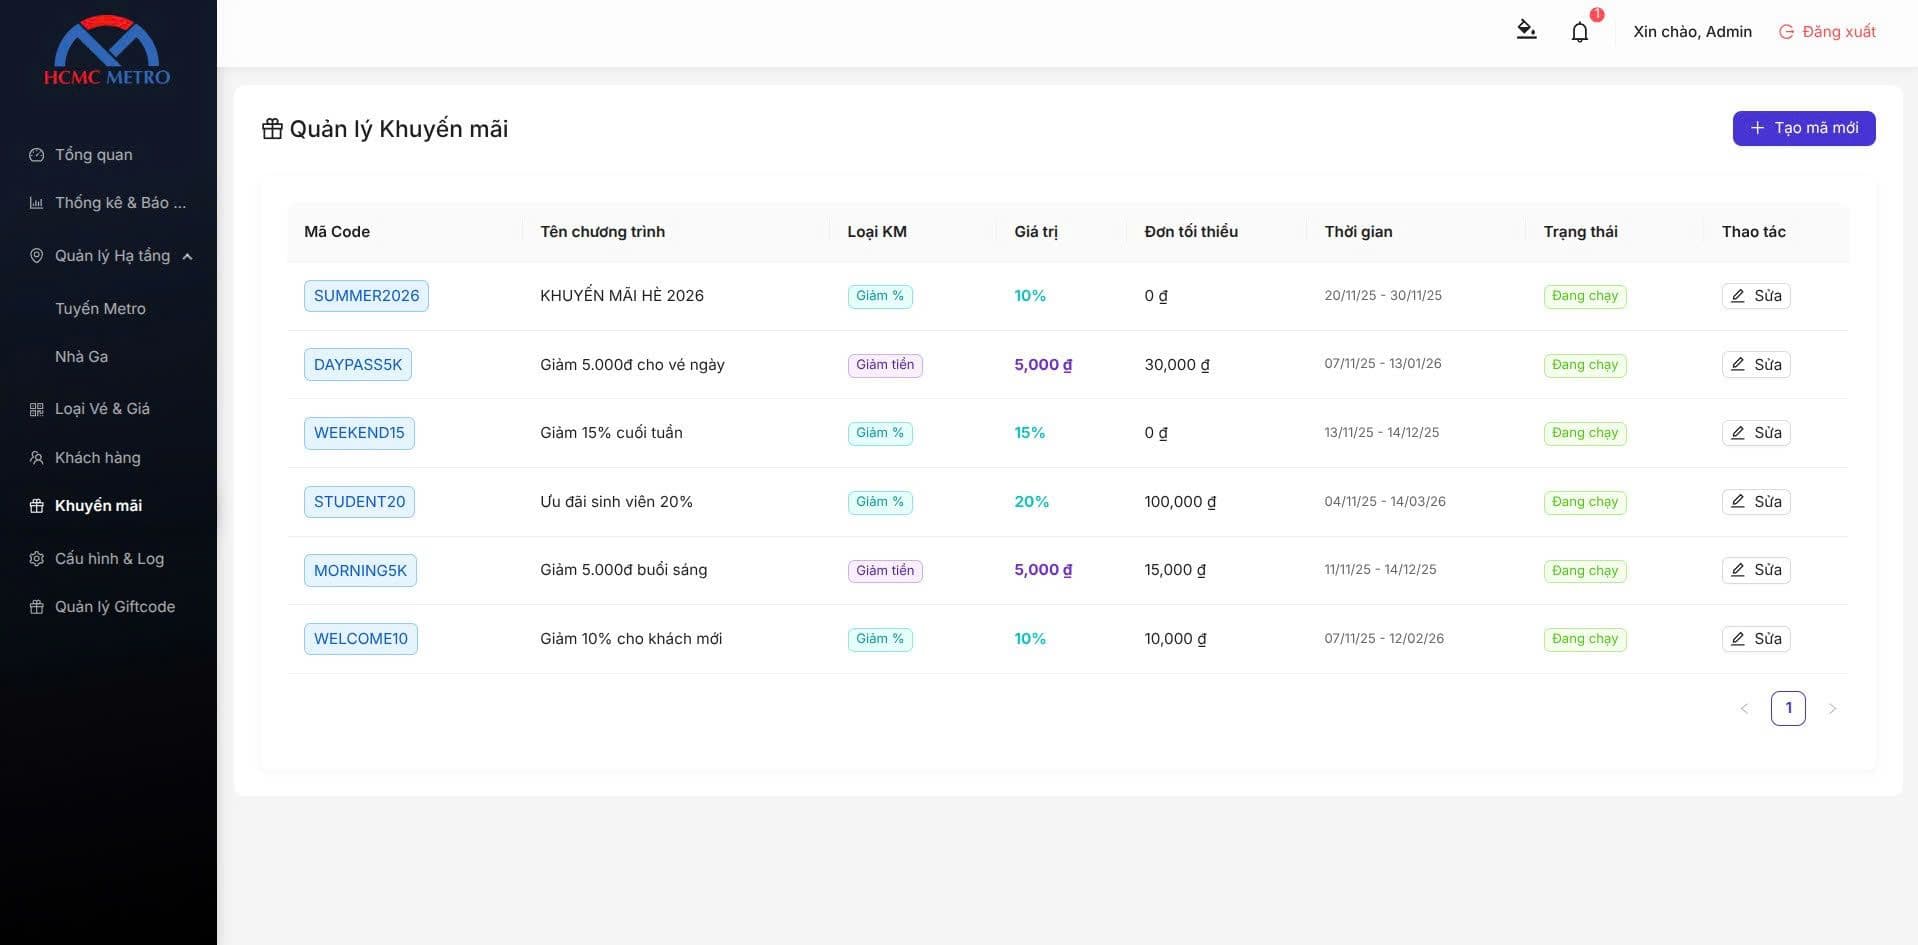
Task: Click the Tổng quan dashboard icon
Action: coord(37,155)
